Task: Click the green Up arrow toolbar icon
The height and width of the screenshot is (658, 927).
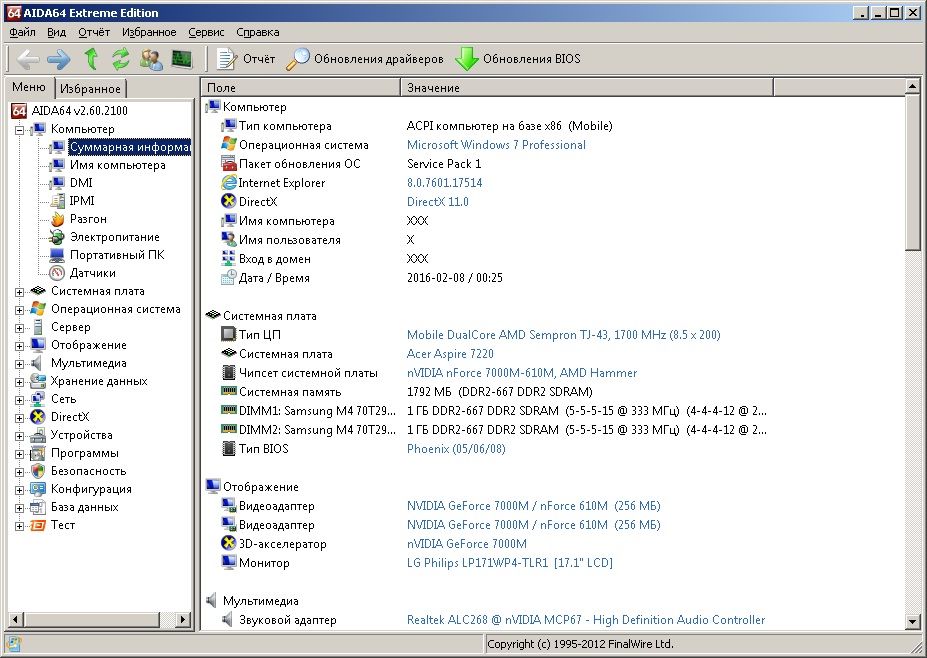Action: tap(92, 59)
